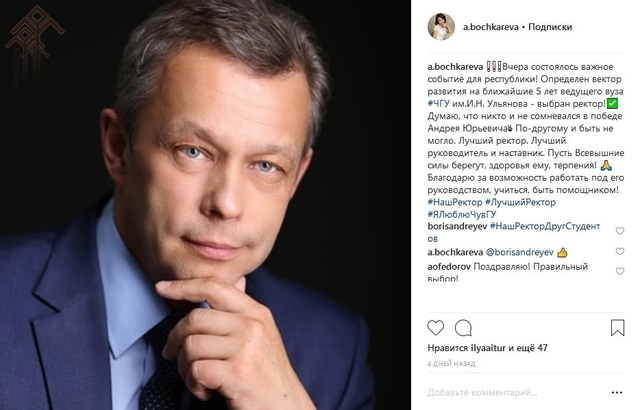Open comments via the speech bubble icon

pyautogui.click(x=463, y=328)
